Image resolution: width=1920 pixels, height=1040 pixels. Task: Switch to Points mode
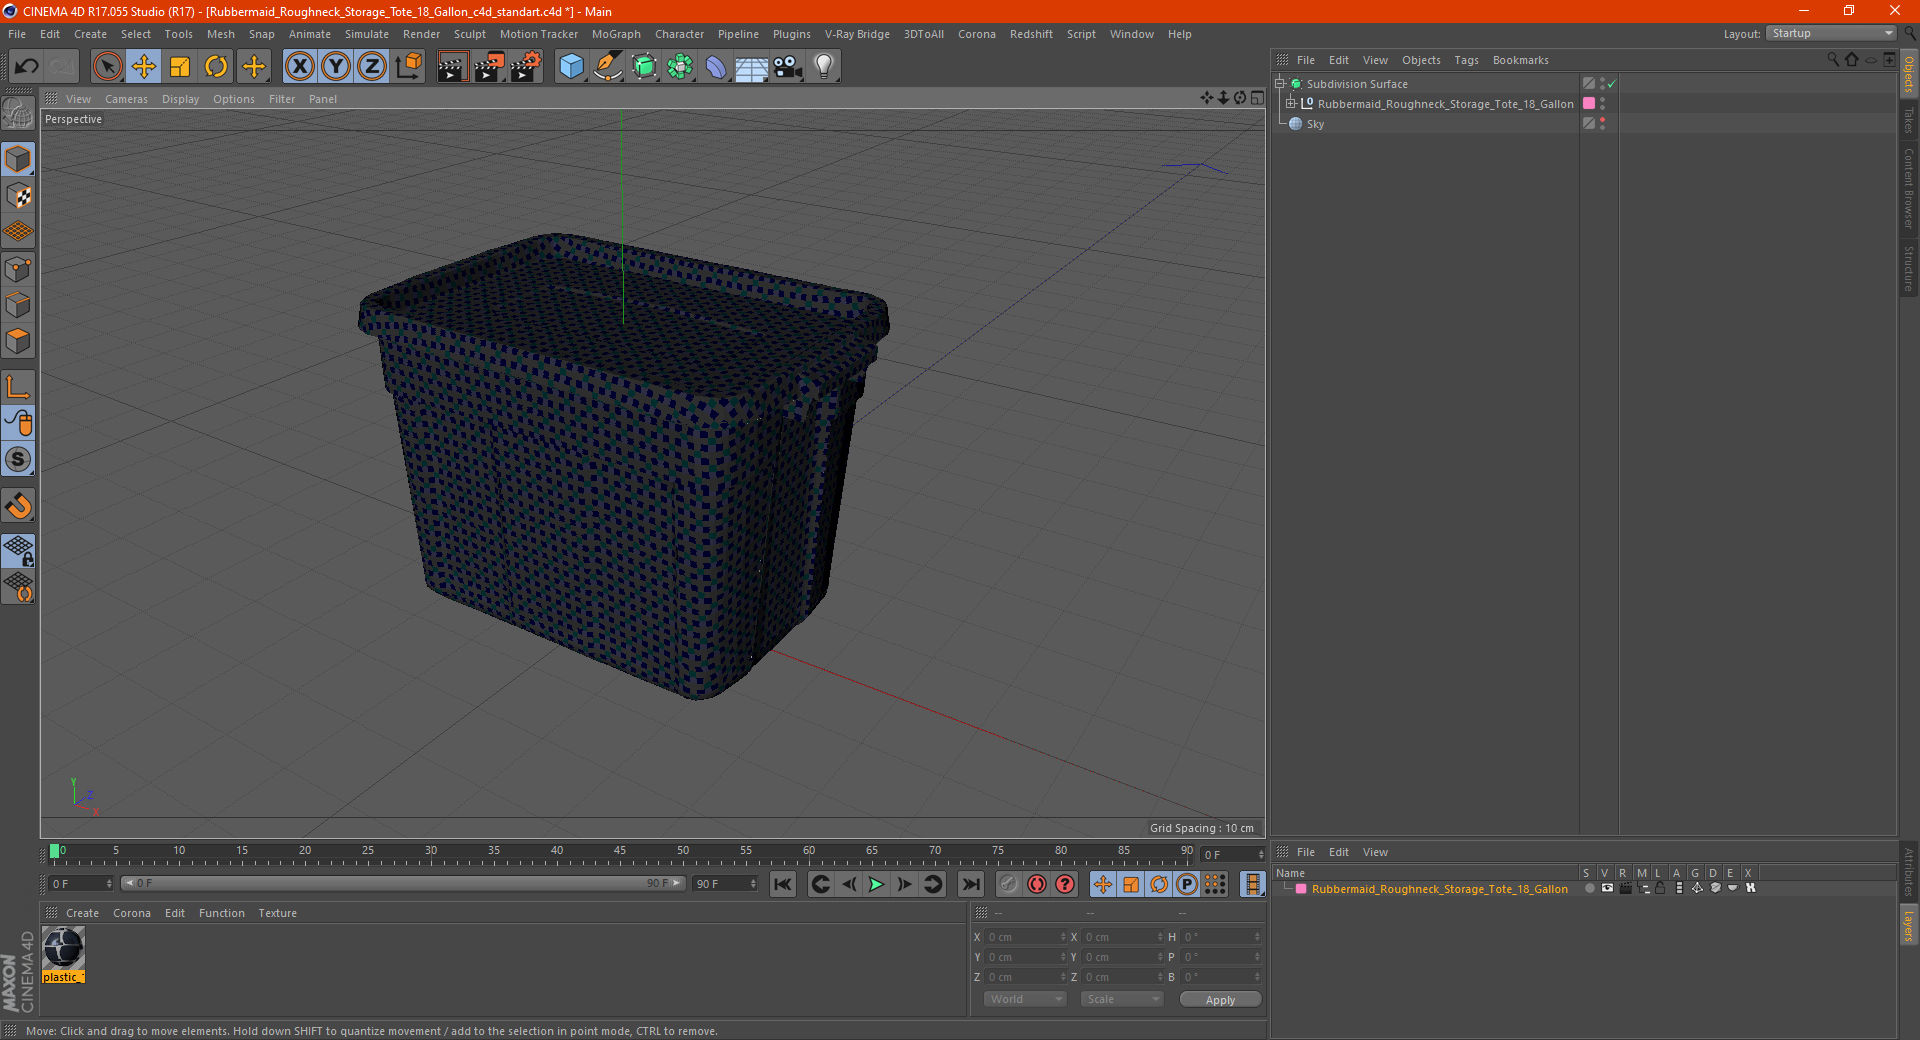(18, 269)
